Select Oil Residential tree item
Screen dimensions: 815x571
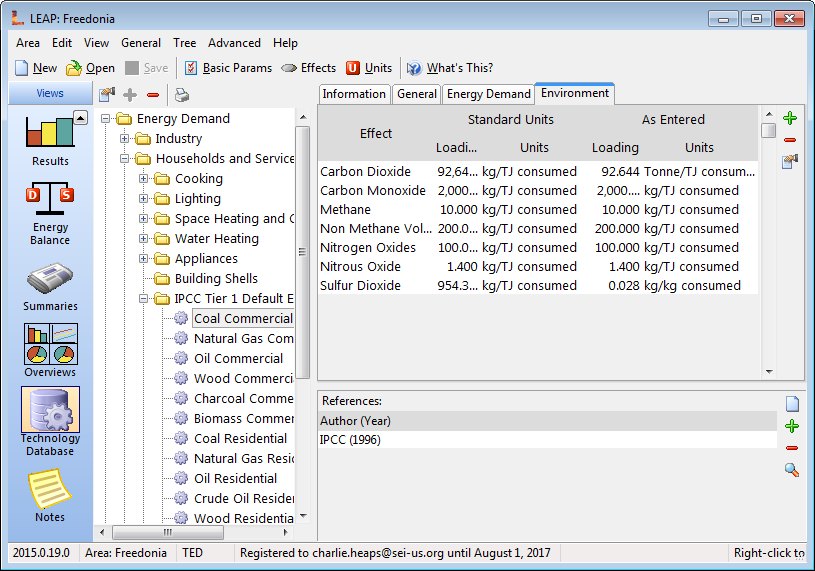pos(235,479)
